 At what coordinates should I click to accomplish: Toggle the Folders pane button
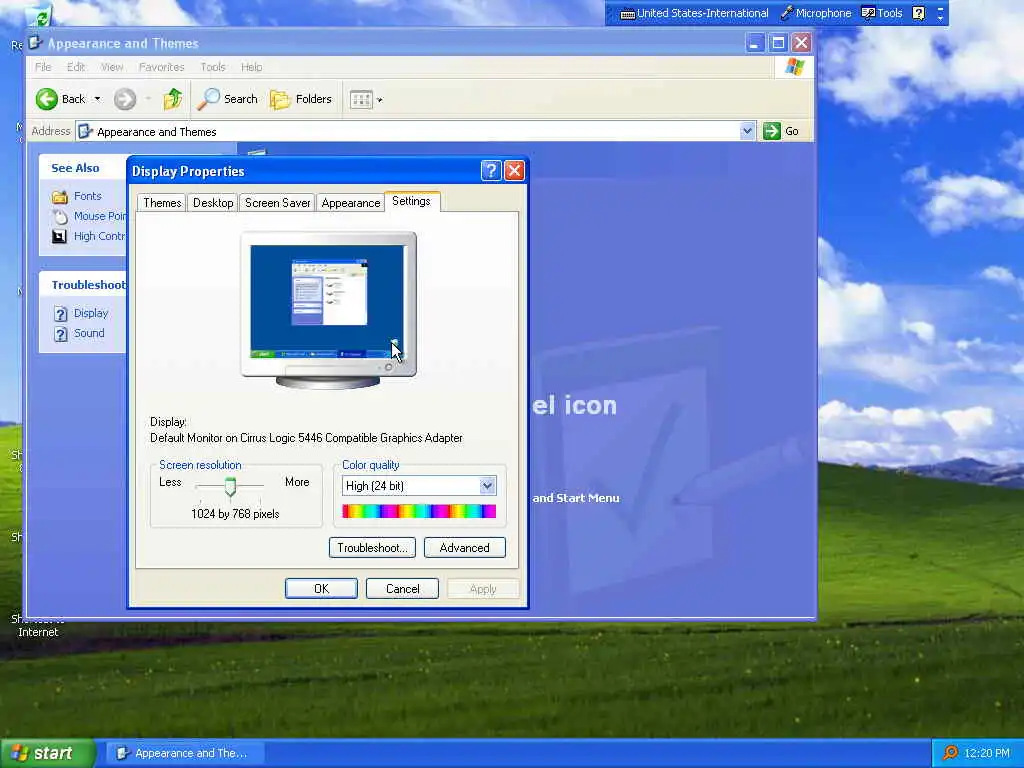301,99
